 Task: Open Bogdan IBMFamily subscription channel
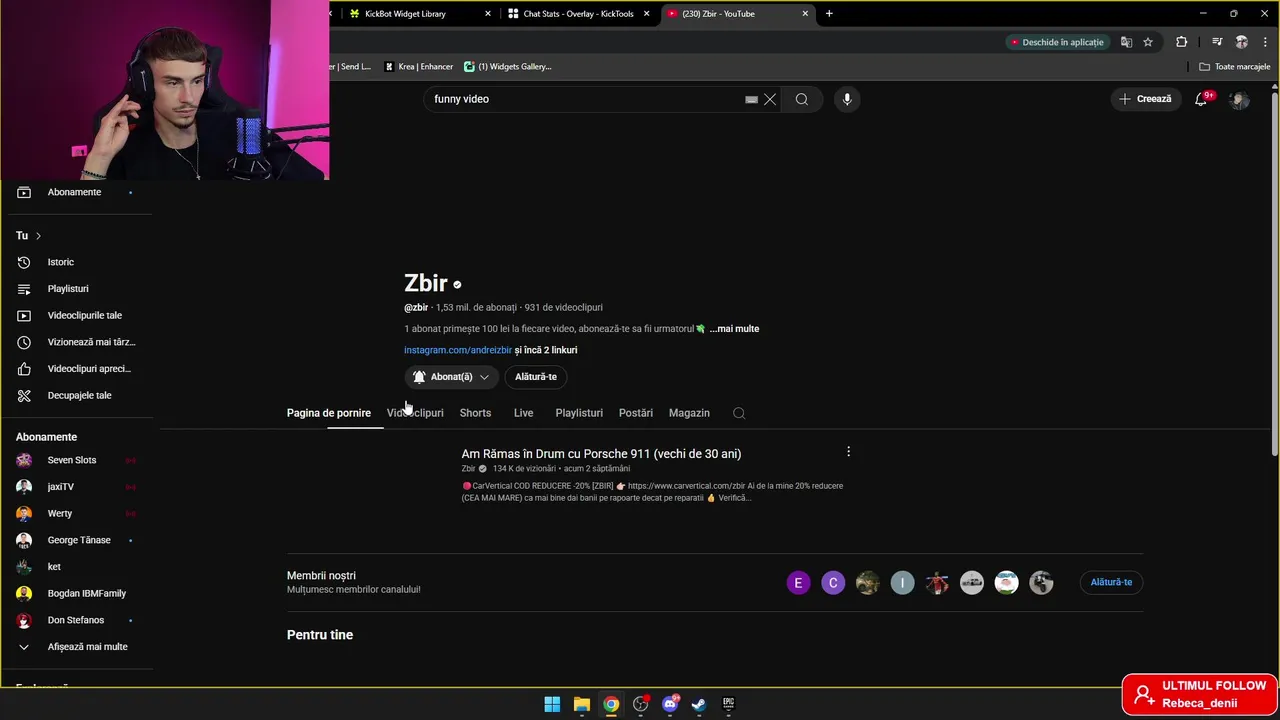coord(78,593)
